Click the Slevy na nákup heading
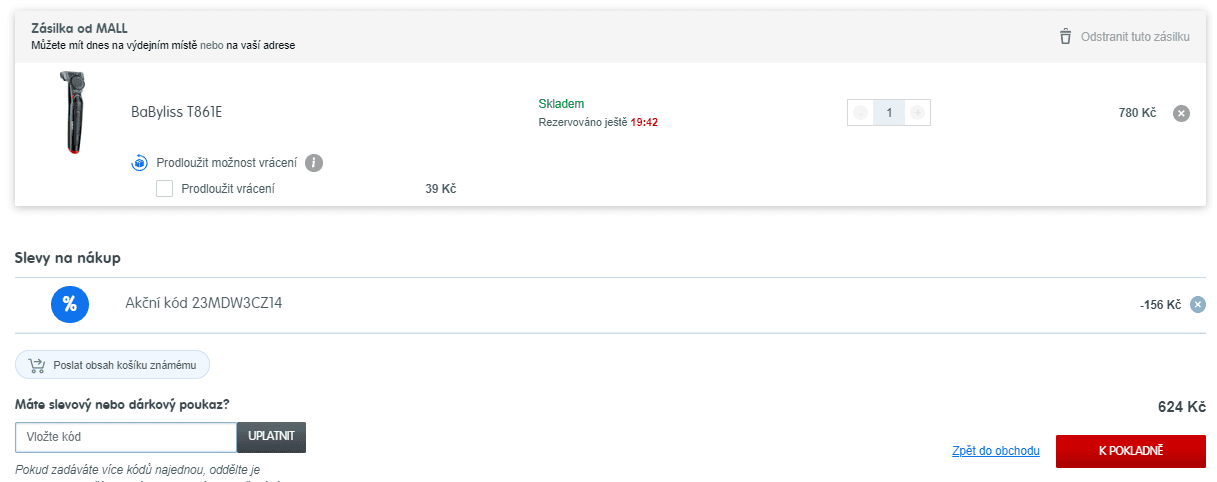1217x482 pixels. (68, 258)
